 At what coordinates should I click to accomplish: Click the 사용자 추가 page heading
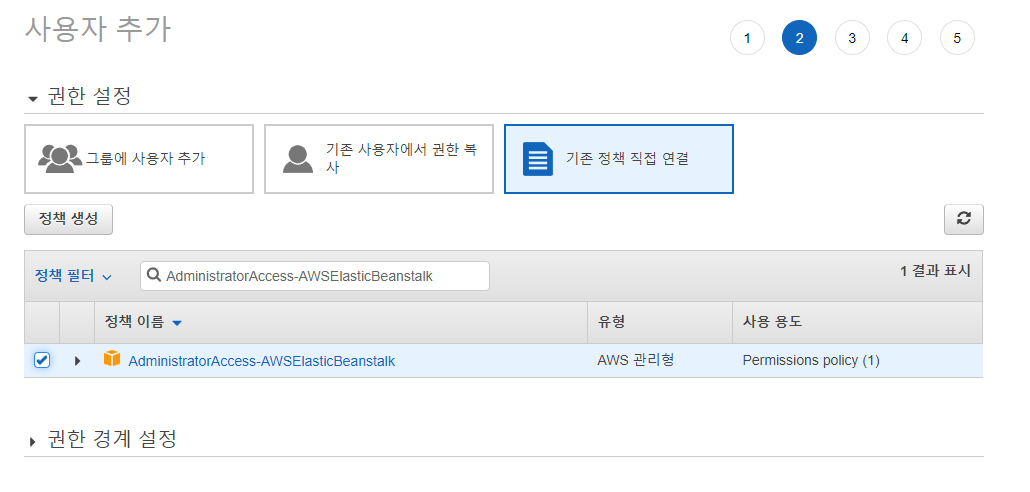[98, 30]
